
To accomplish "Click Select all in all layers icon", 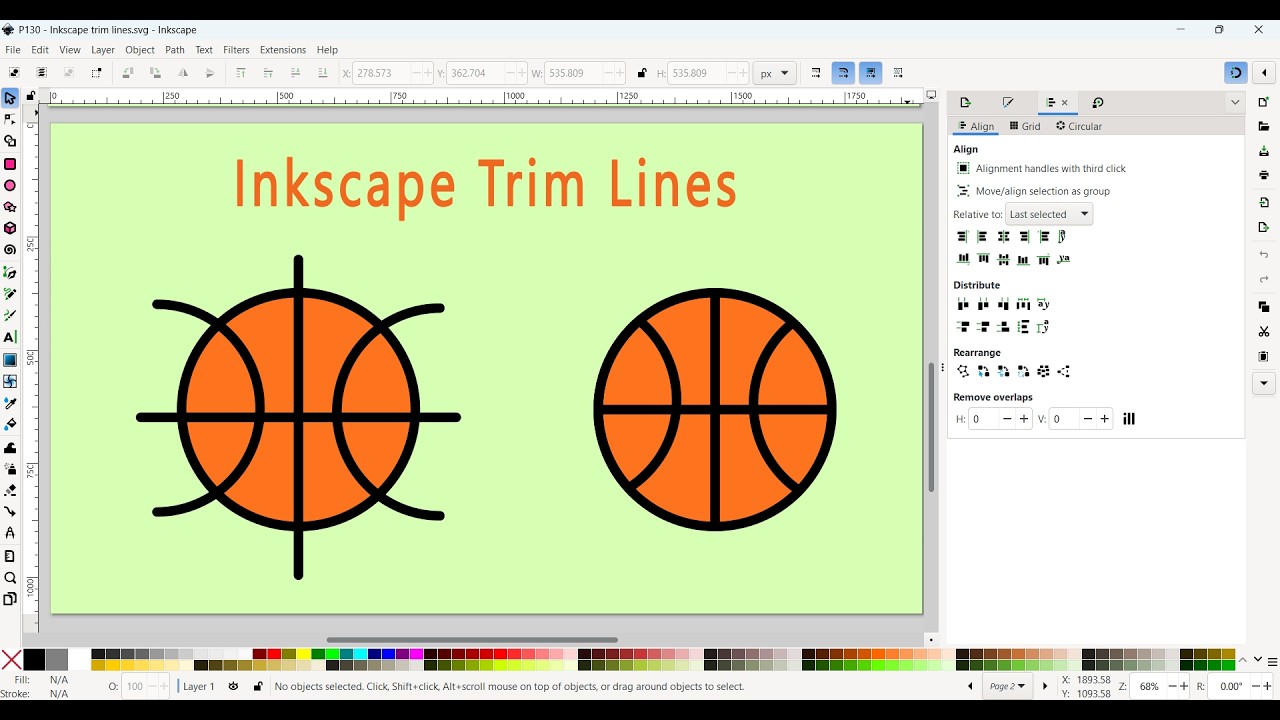I will 41,73.
